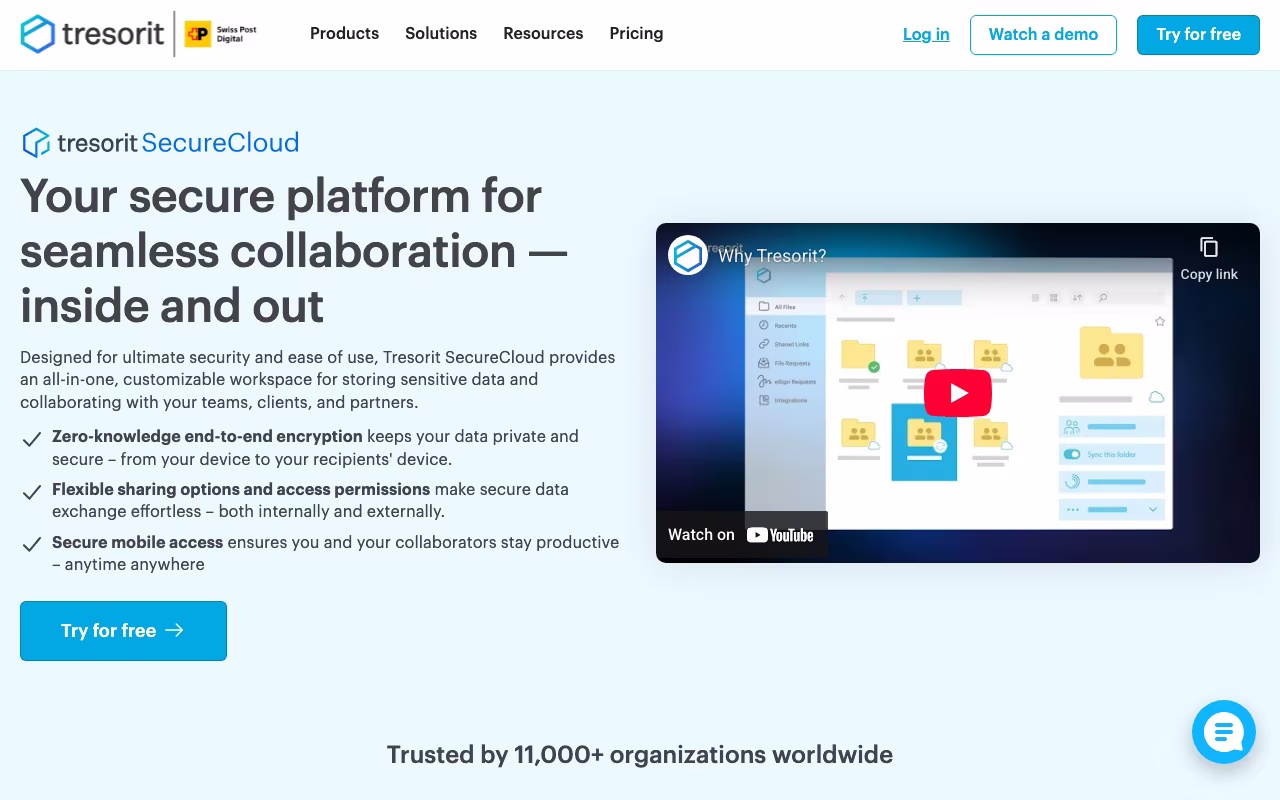Click the header Try for free button
Screen dimensions: 1280x800
[x=1198, y=34]
